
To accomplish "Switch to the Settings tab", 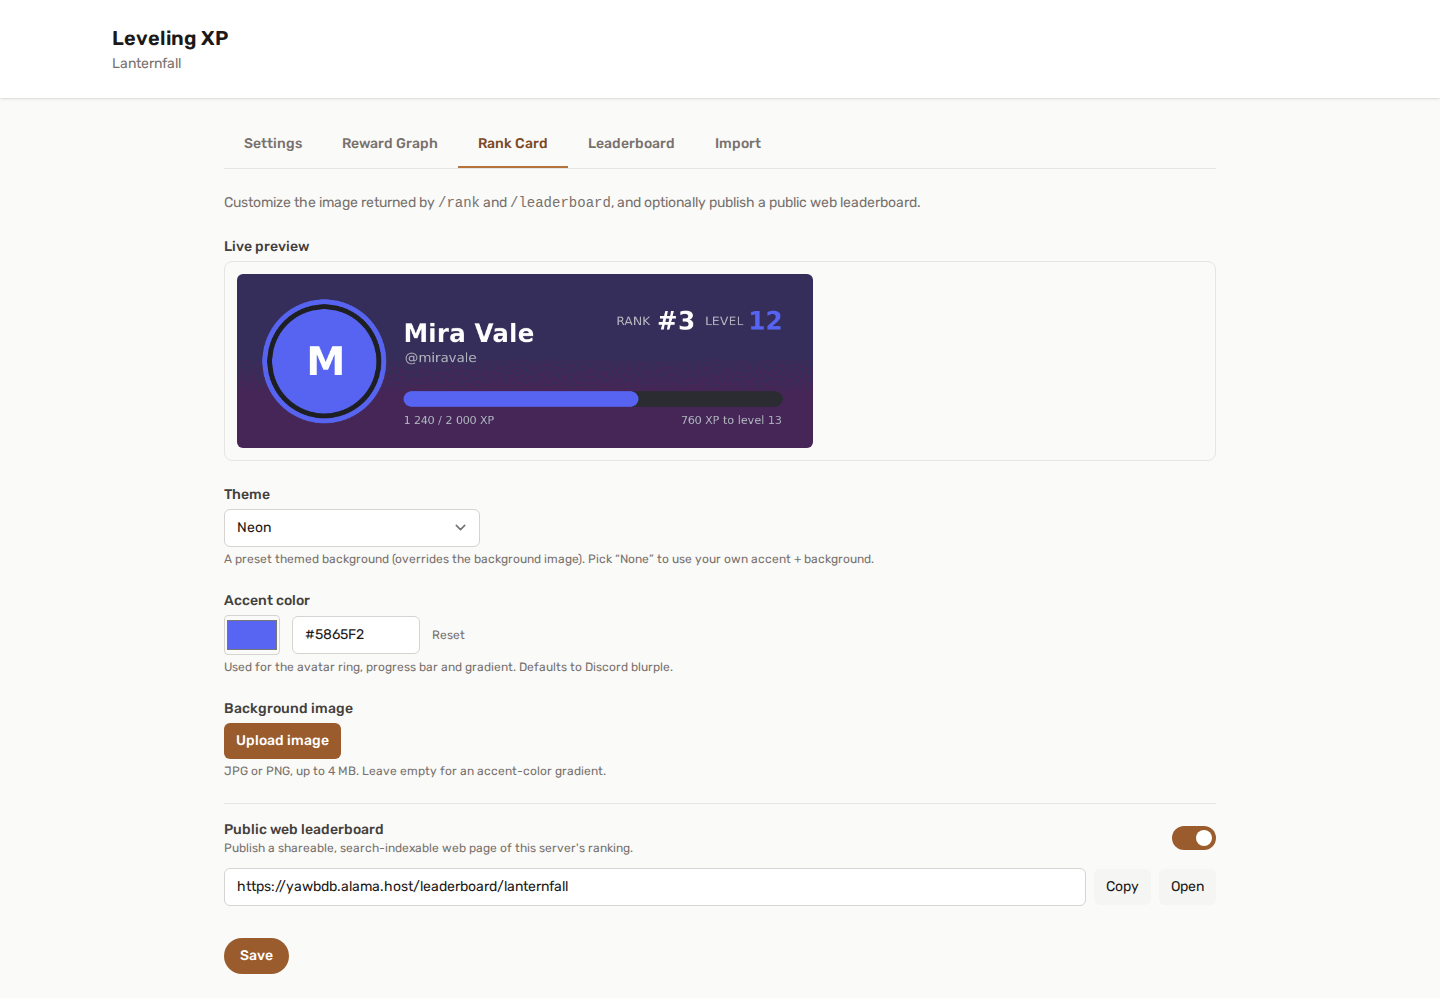I will coord(273,143).
